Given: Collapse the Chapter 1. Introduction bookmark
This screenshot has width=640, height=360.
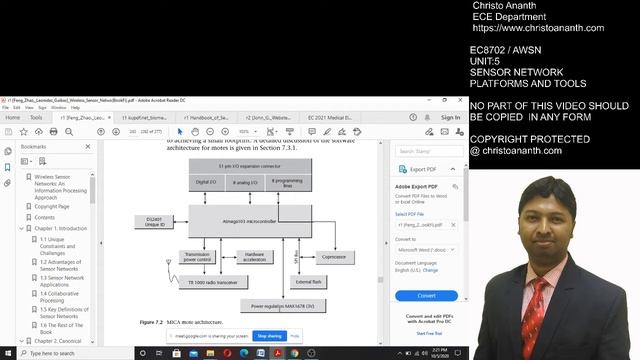Looking at the screenshot, I should coord(22,229).
